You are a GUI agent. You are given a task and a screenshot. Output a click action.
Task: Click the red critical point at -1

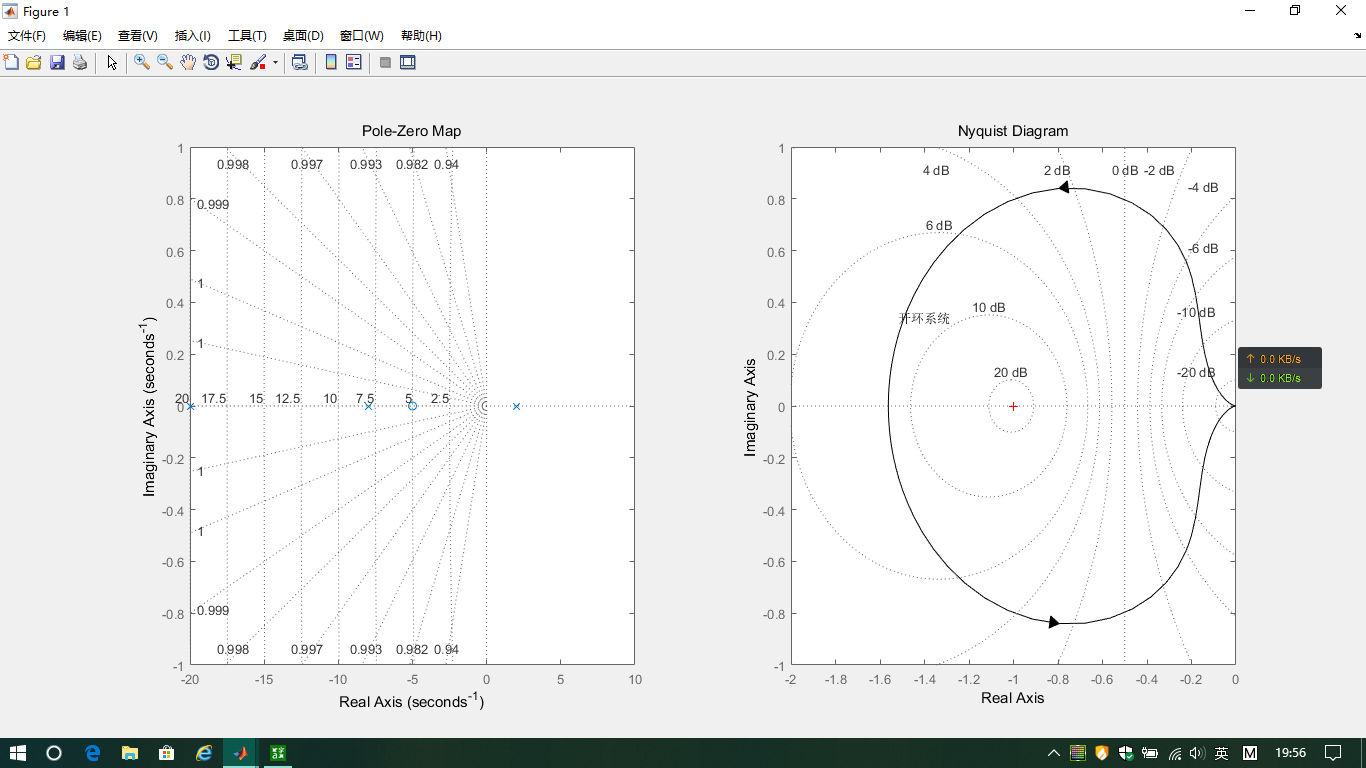(1013, 406)
